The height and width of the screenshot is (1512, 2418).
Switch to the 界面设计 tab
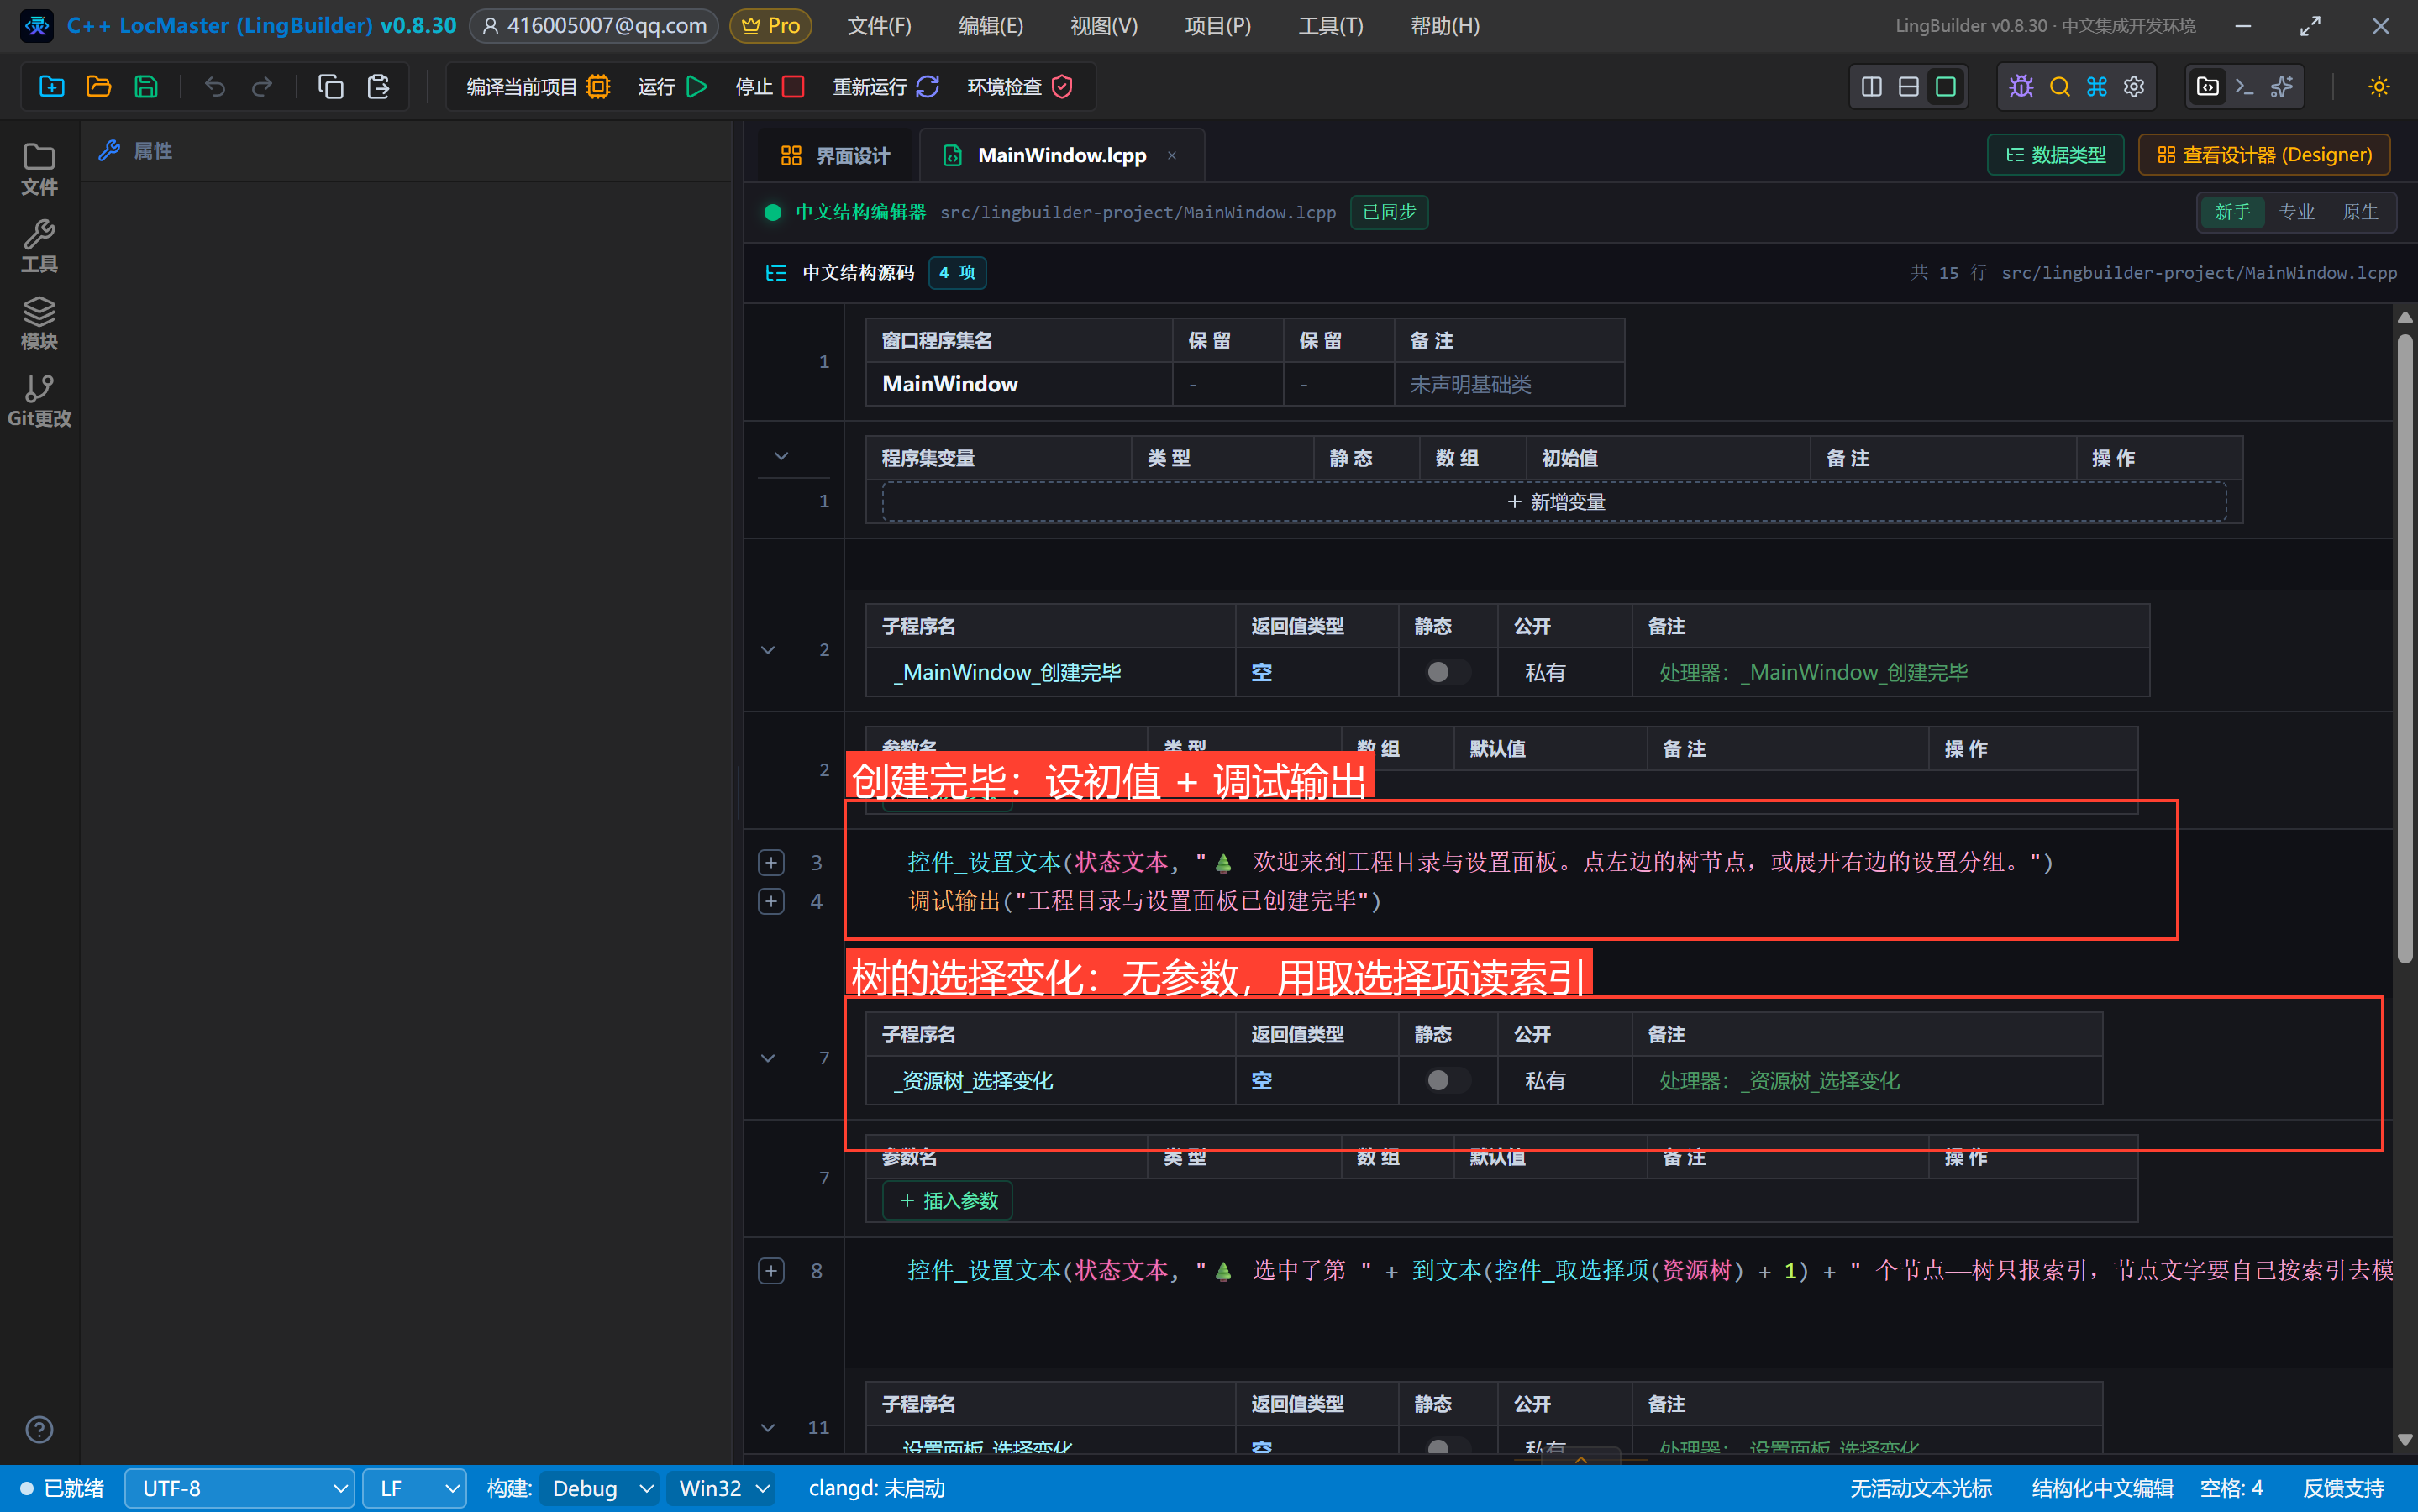[834, 156]
